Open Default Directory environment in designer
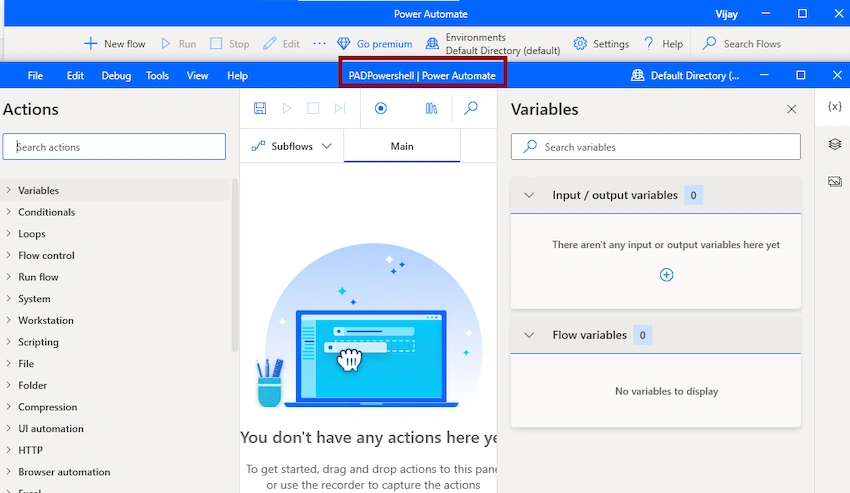The width and height of the screenshot is (850, 493). pyautogui.click(x=685, y=75)
